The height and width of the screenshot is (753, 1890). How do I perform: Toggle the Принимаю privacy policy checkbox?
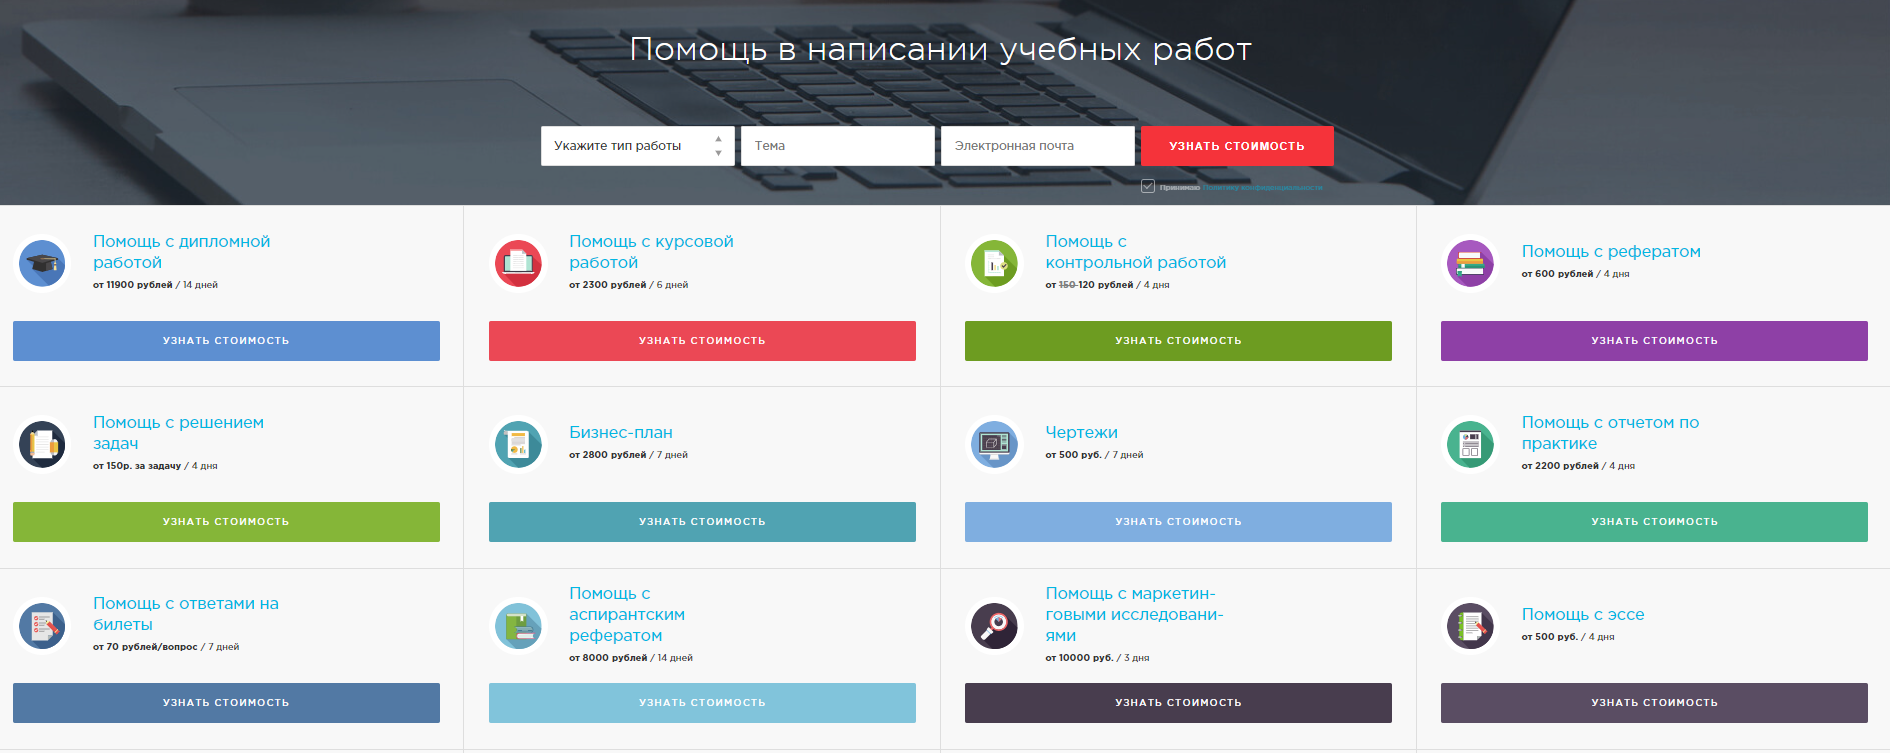tap(1148, 187)
